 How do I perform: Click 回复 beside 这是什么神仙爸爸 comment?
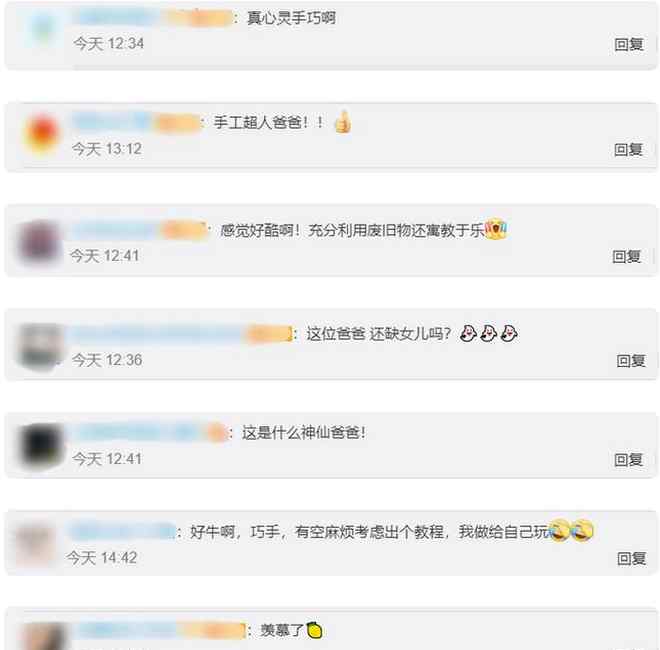point(628,459)
